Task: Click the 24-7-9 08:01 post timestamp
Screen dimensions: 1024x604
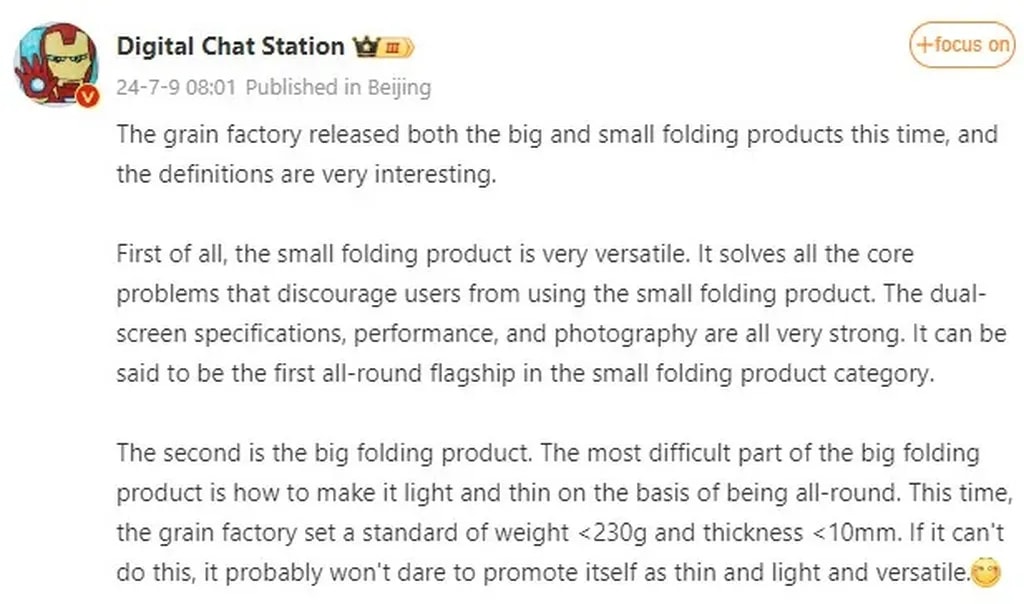Action: click(176, 87)
